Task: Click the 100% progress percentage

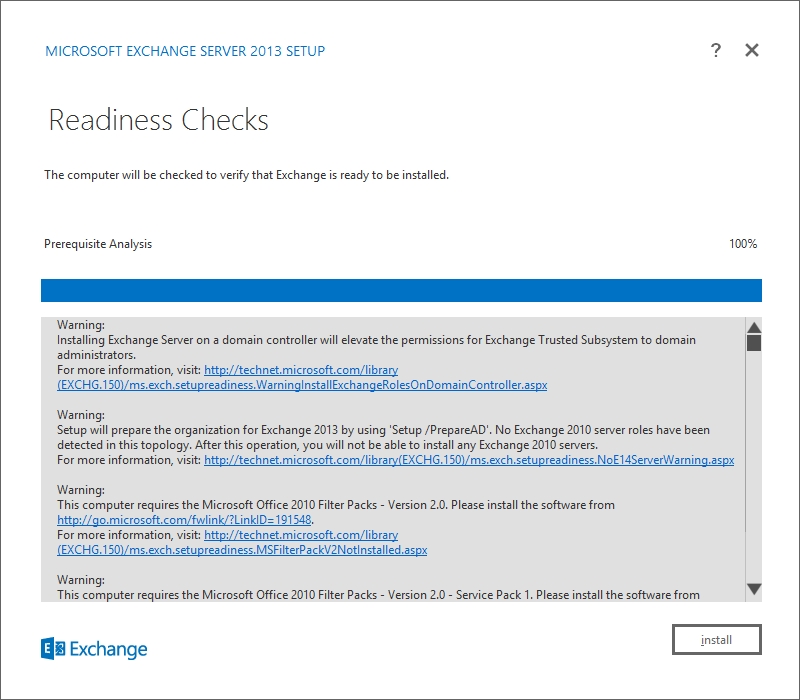Action: pos(742,244)
